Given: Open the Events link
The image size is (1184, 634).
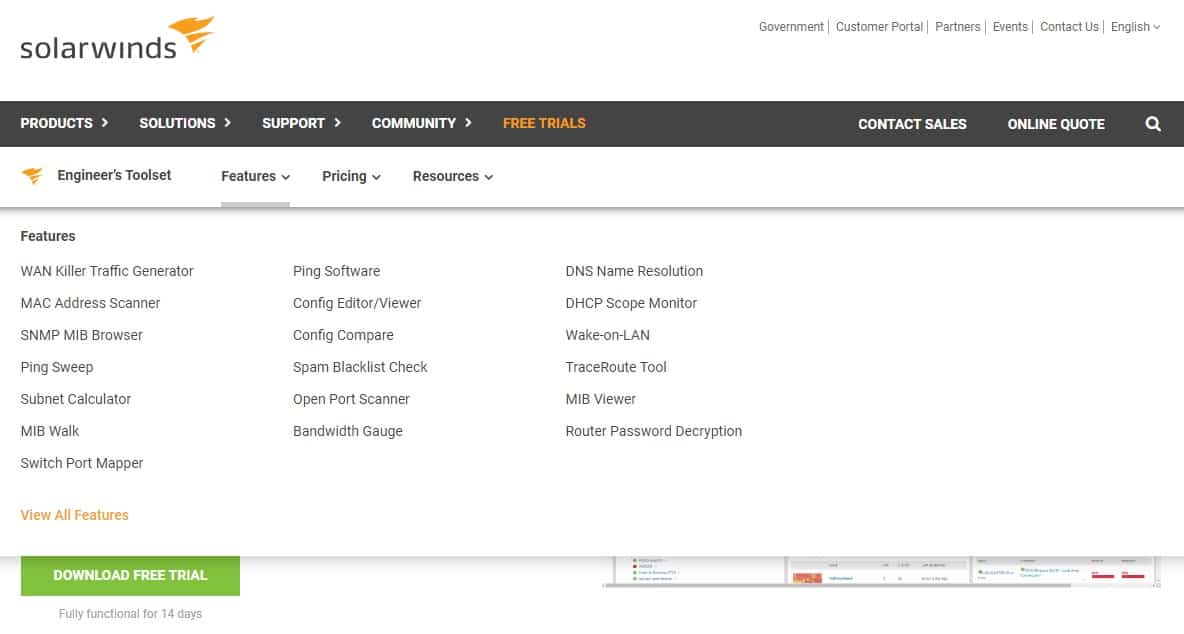Looking at the screenshot, I should (1010, 26).
